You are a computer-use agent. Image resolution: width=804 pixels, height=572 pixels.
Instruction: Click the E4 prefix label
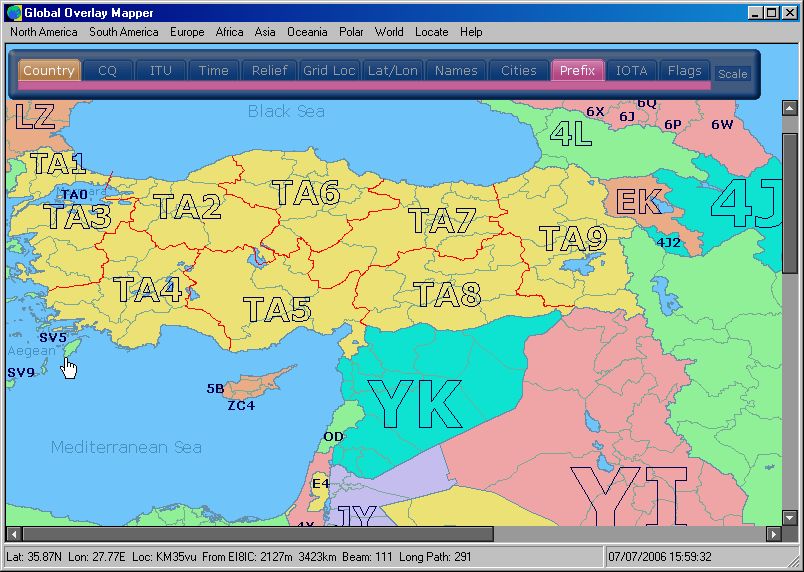point(320,483)
